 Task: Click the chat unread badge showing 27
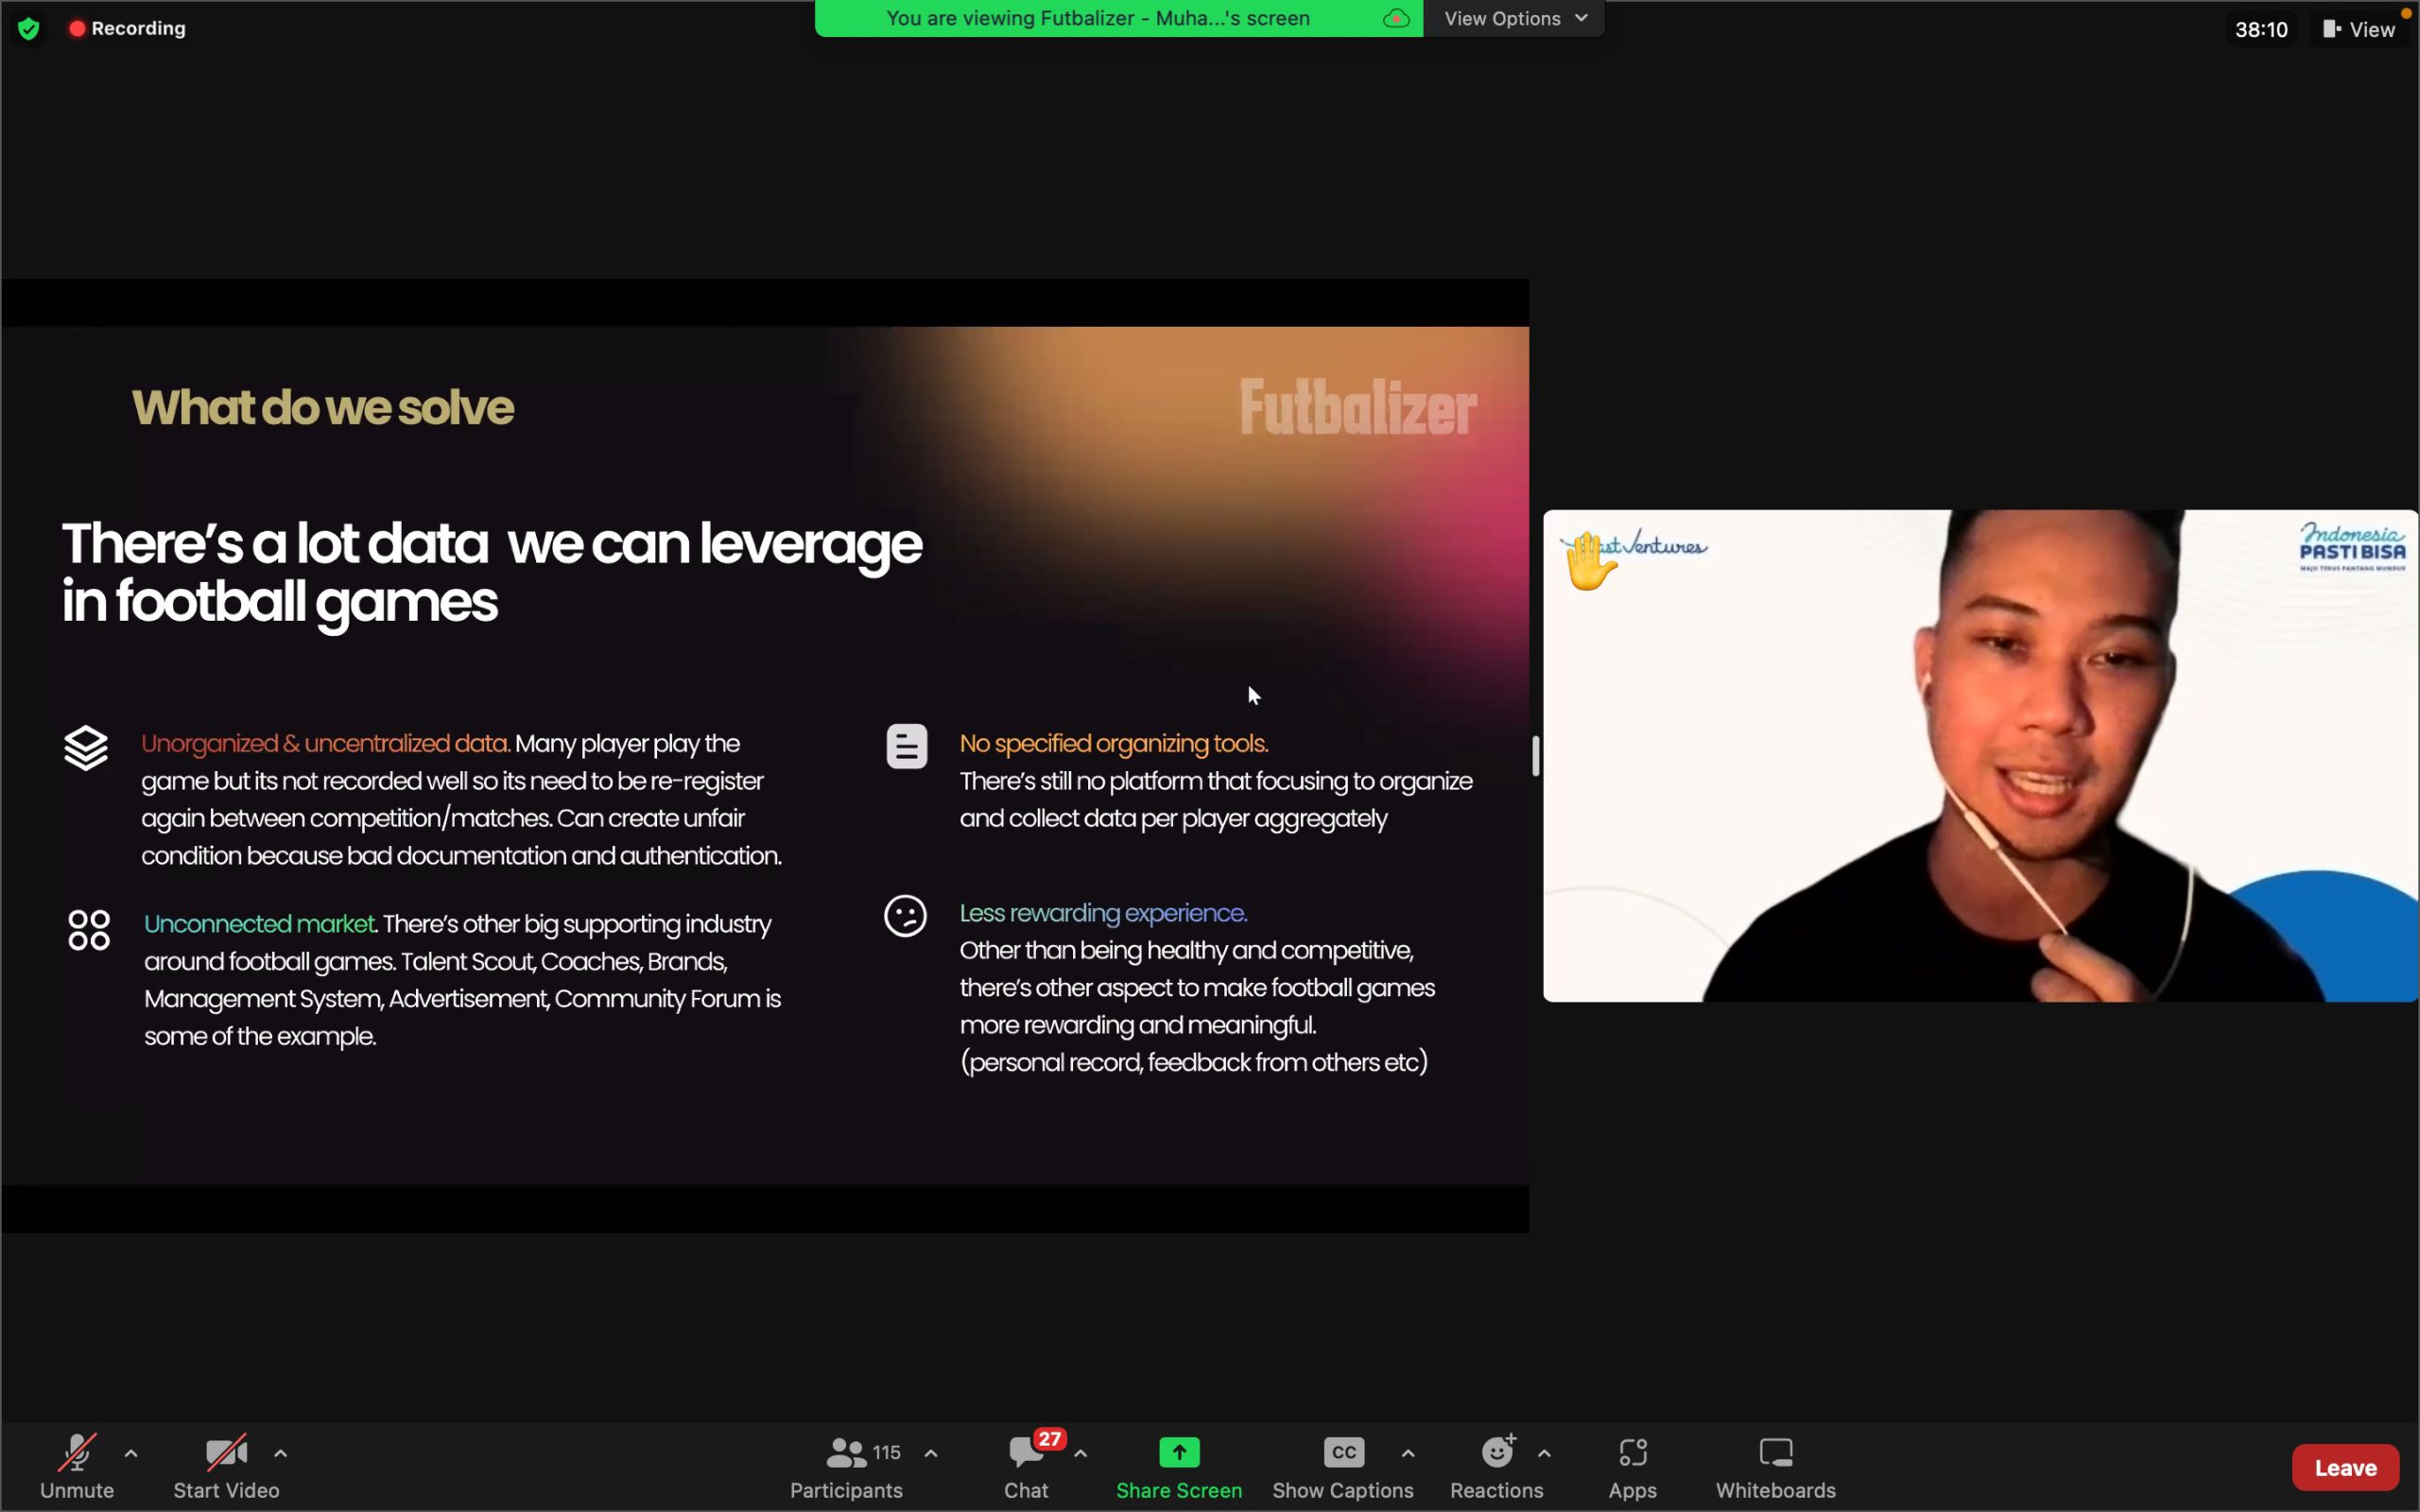point(1049,1439)
